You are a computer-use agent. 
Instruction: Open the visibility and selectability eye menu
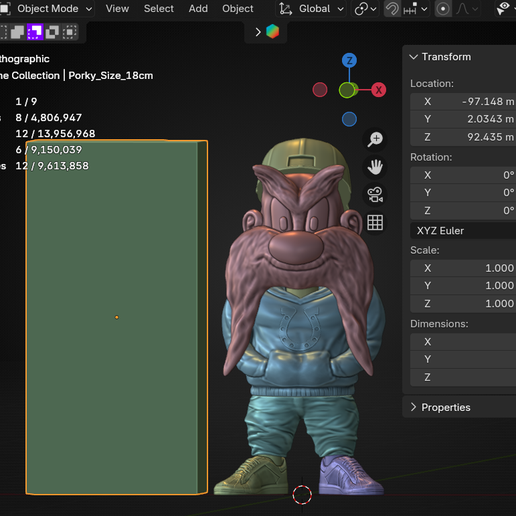pos(505,9)
